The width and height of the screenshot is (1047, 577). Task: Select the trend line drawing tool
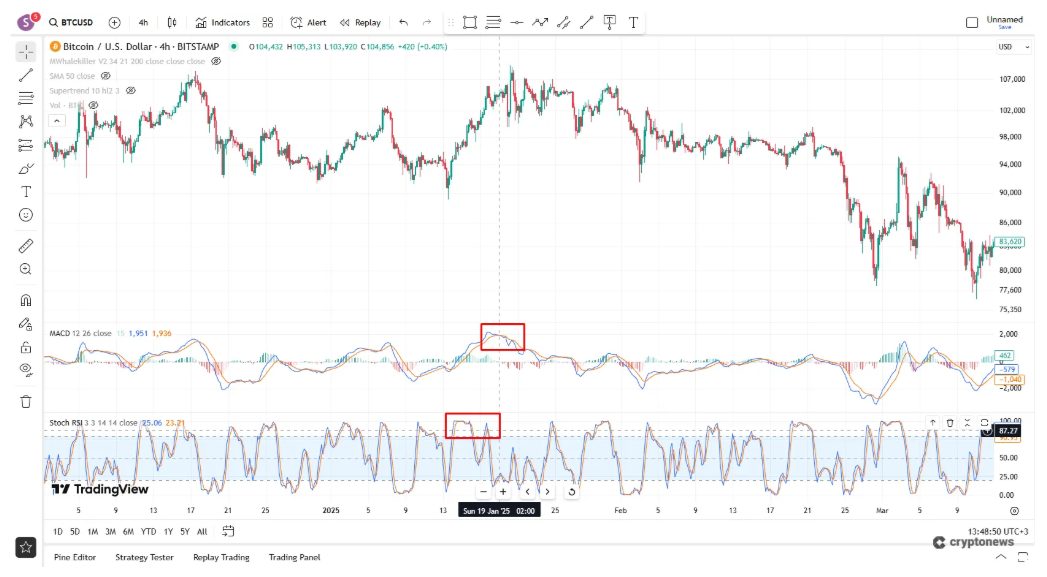(25, 75)
